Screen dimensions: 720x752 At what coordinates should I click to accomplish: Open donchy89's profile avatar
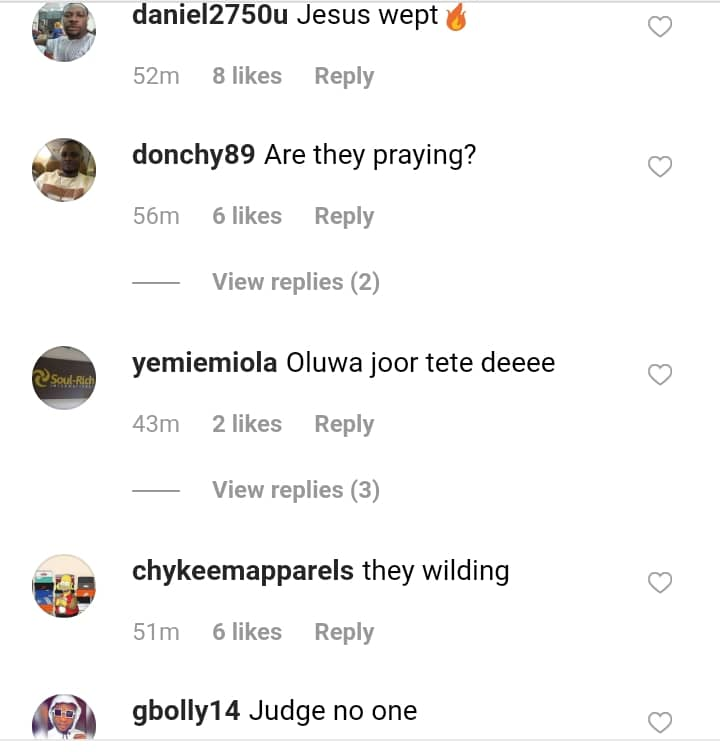tap(64, 170)
